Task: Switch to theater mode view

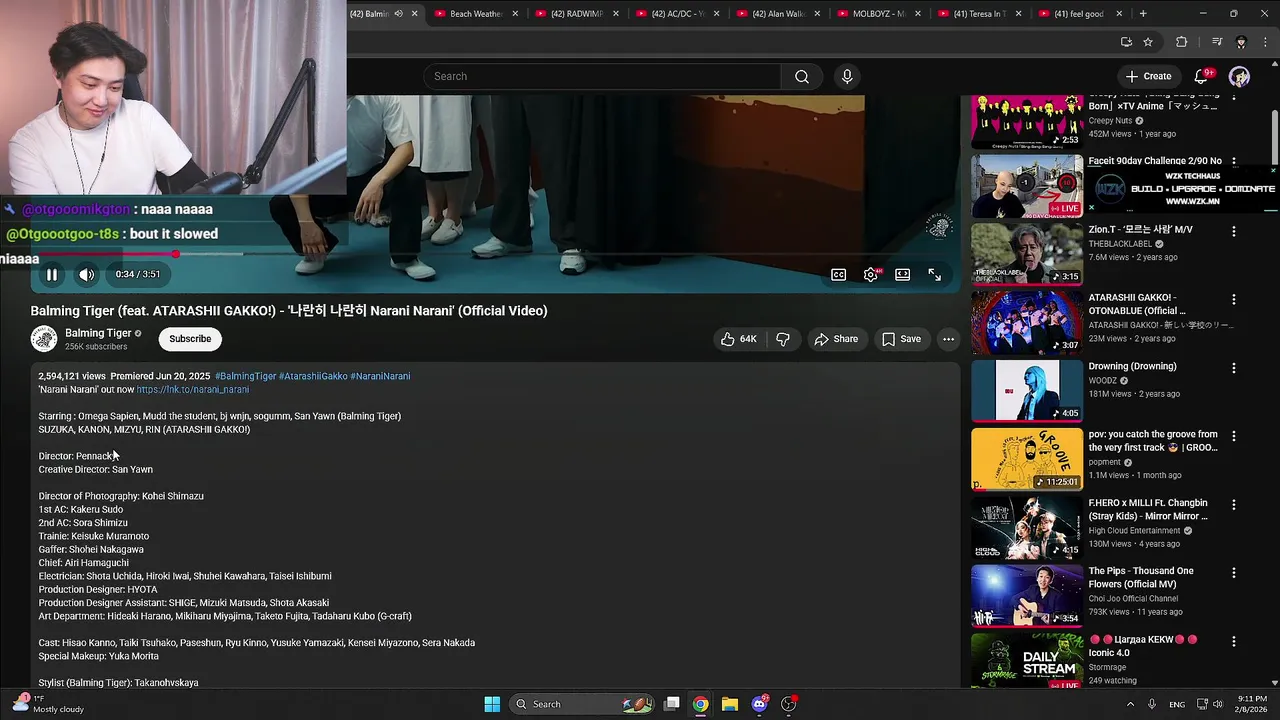Action: [x=903, y=275]
